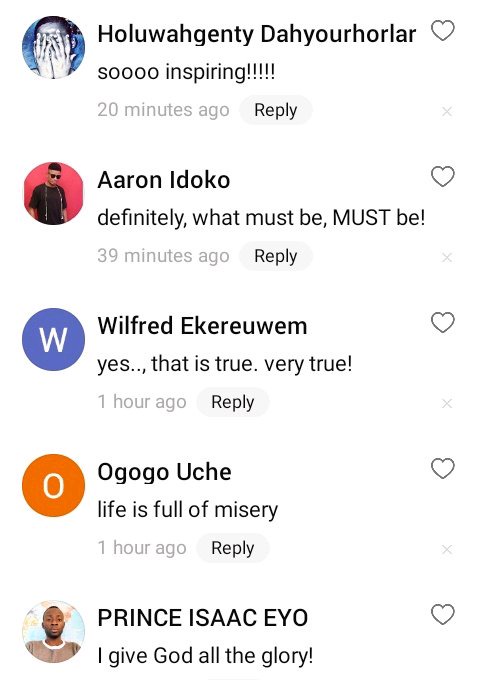Image resolution: width=480 pixels, height=680 pixels.
Task: Open the blue W avatar of Wilfred
Action: click(53, 339)
